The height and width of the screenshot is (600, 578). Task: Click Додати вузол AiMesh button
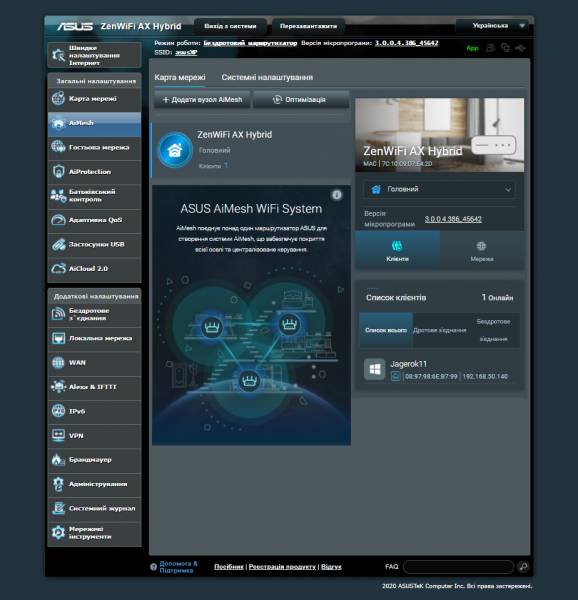[x=202, y=100]
